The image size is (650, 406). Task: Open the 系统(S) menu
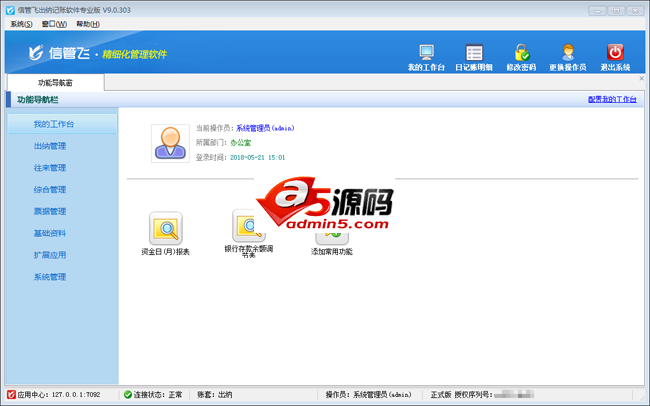pyautogui.click(x=21, y=24)
